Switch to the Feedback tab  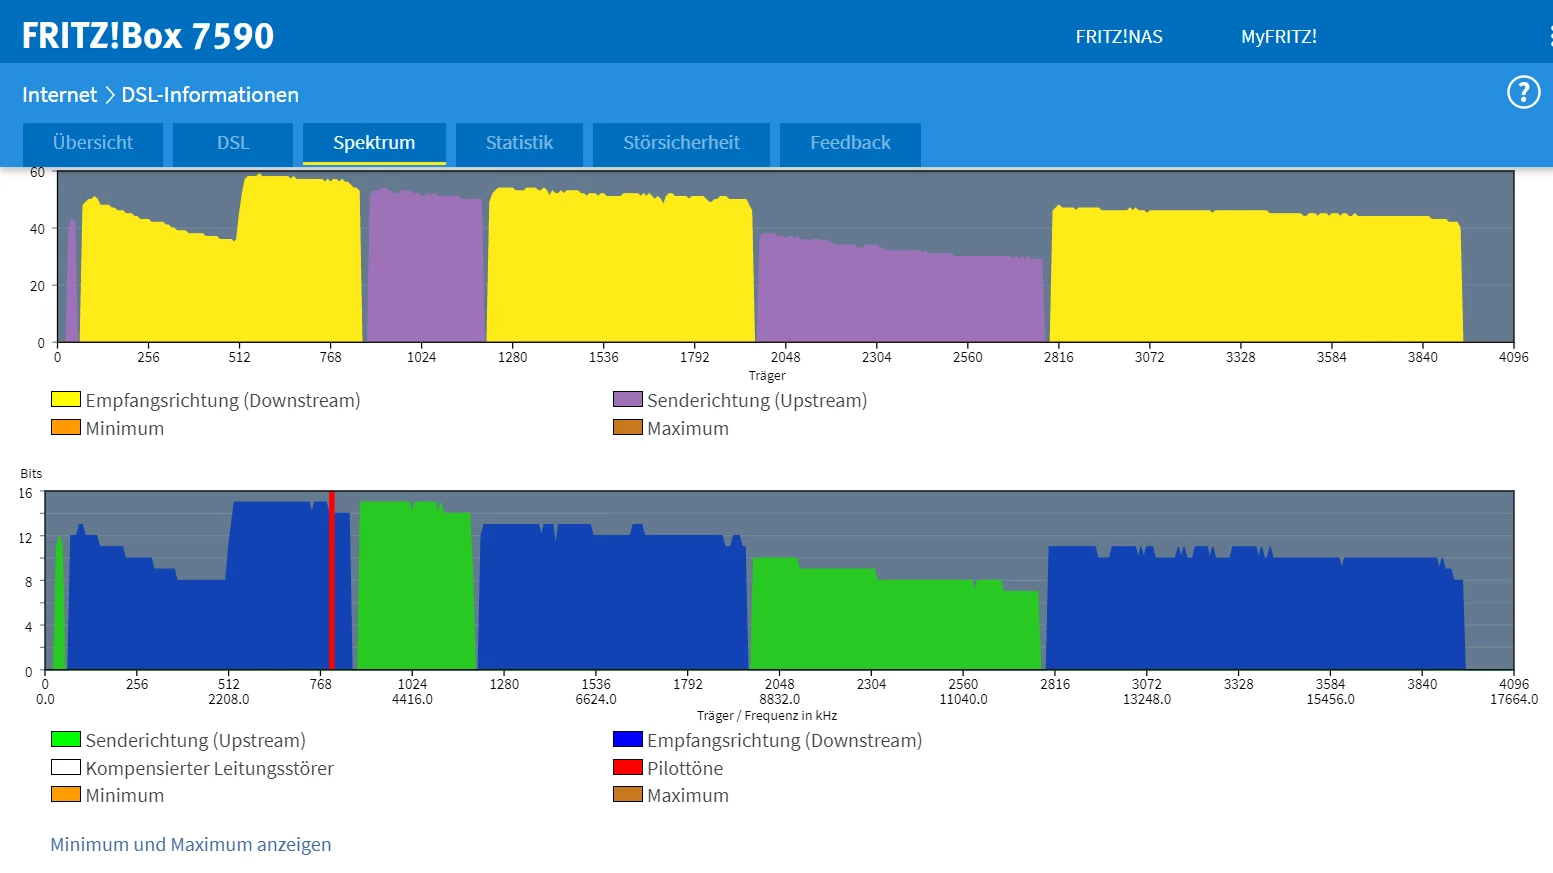click(850, 143)
